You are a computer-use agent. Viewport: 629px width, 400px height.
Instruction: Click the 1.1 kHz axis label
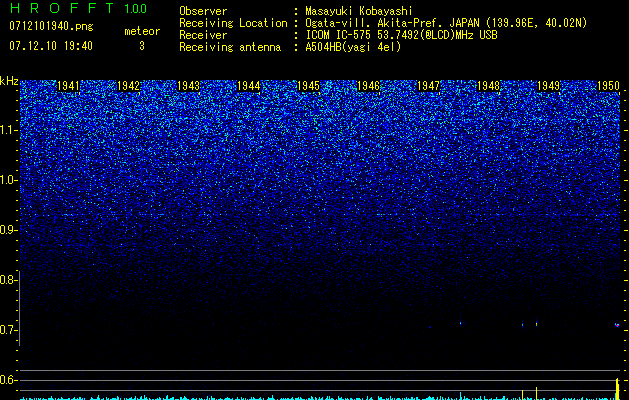pos(8,130)
